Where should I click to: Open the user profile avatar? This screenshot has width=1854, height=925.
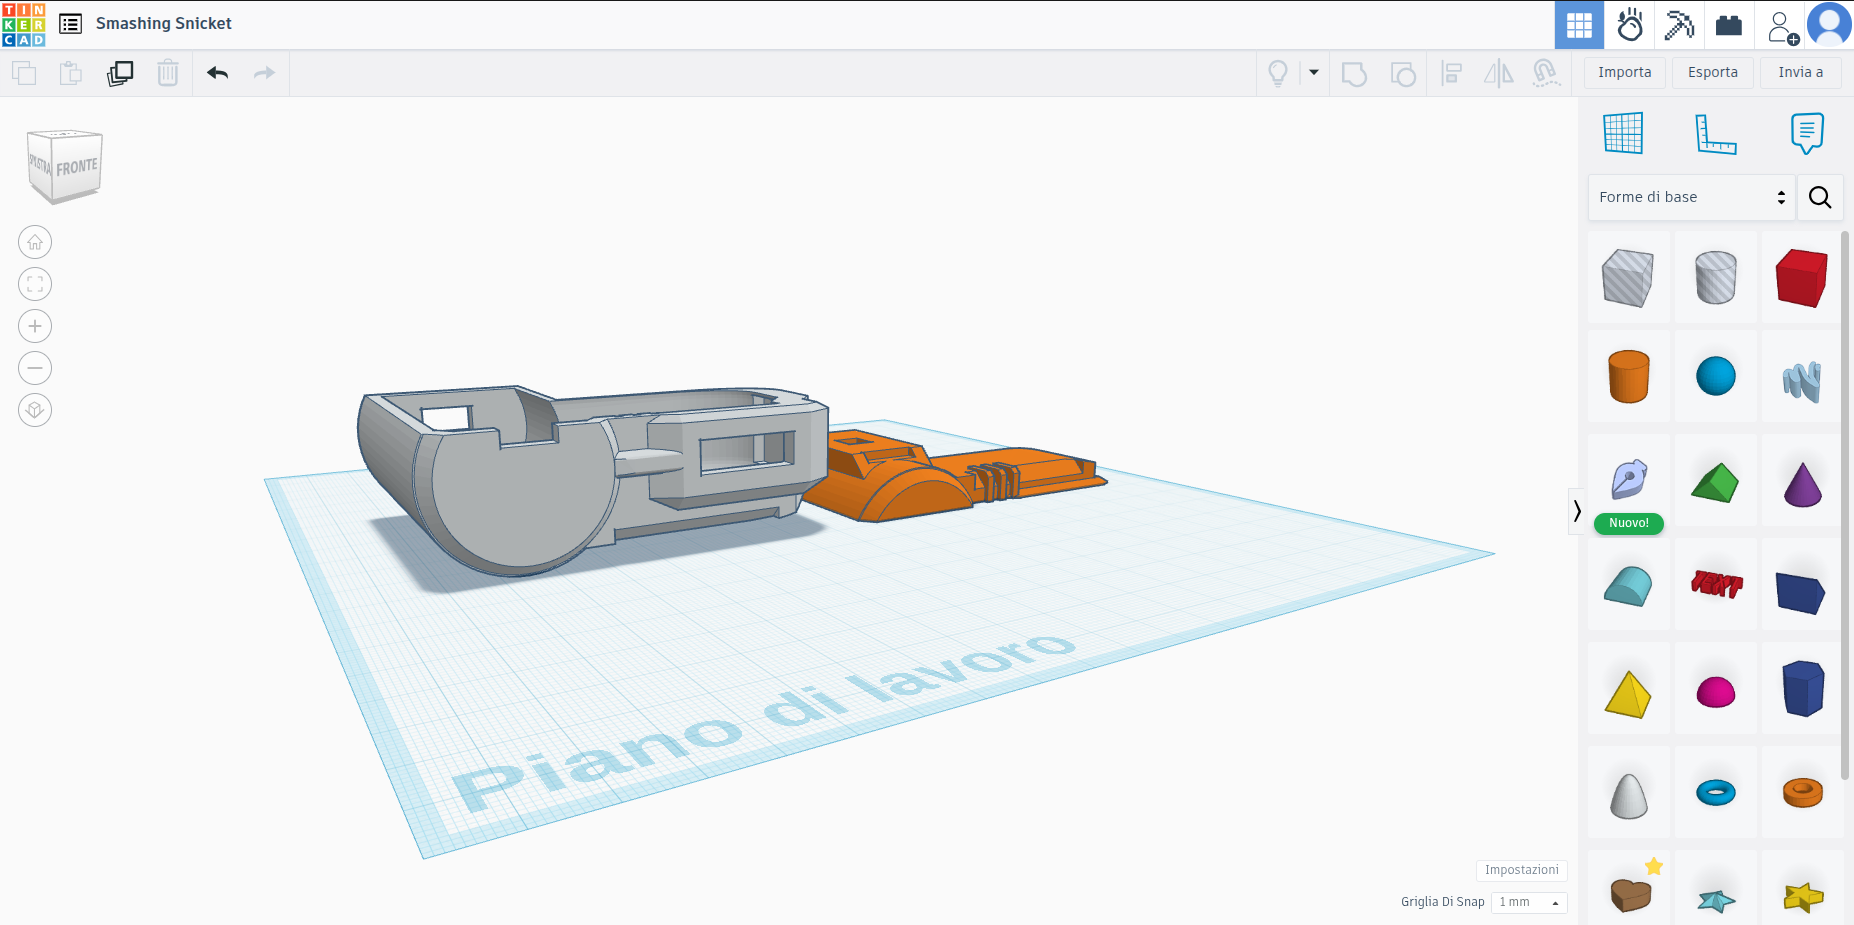[x=1830, y=25]
